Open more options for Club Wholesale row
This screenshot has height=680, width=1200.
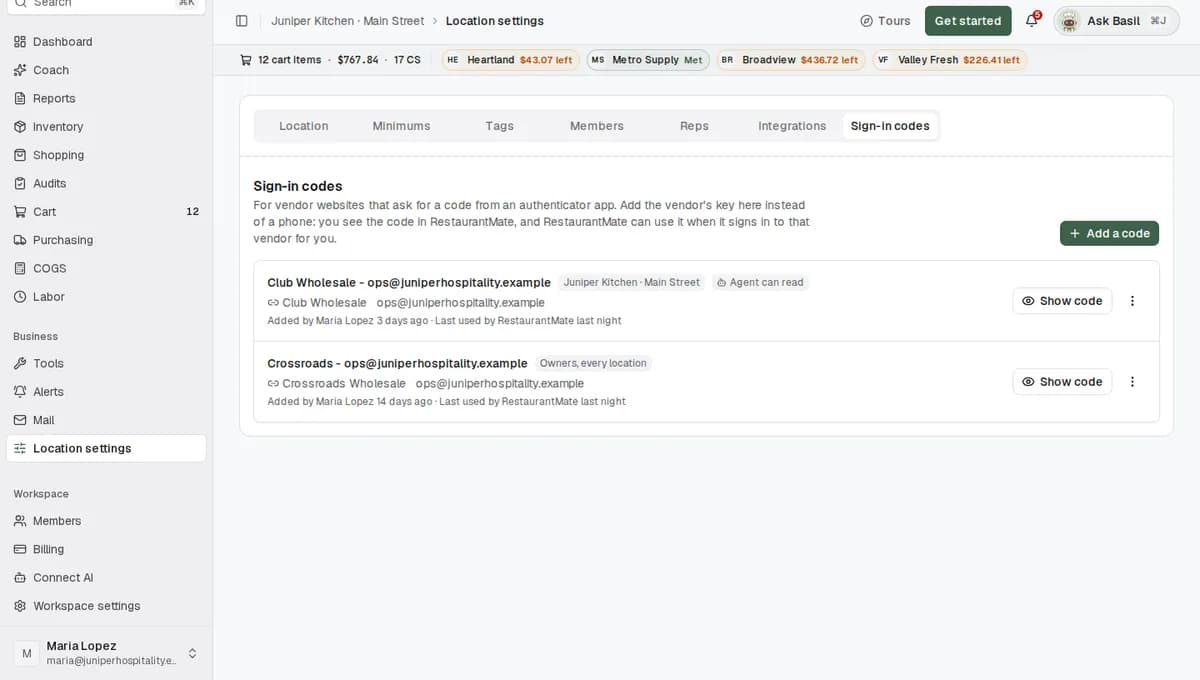click(x=1132, y=301)
